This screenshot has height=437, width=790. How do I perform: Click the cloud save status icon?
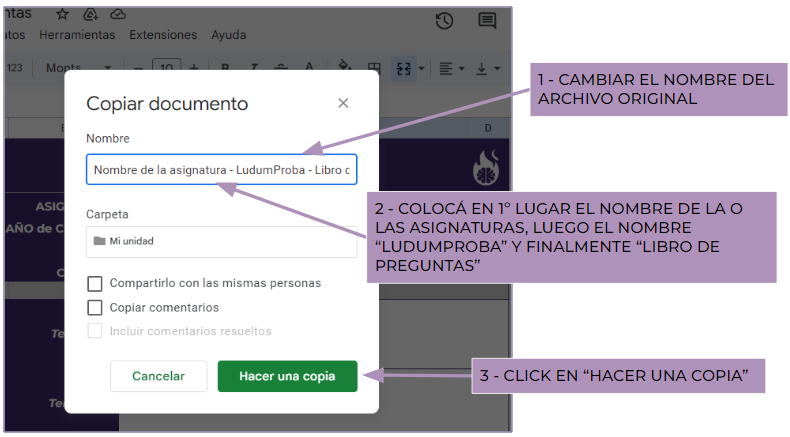tap(118, 14)
